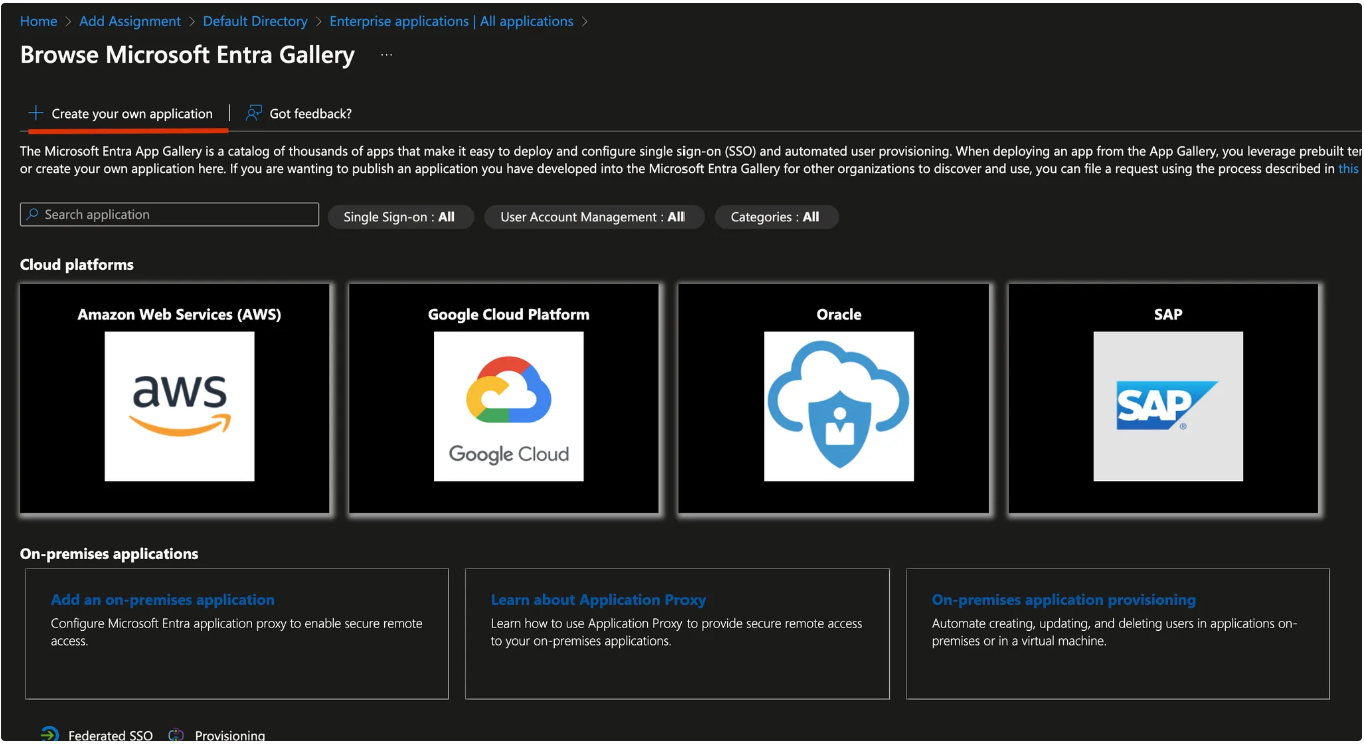Open On-premises application provisioning link
1364x744 pixels.
point(1064,600)
